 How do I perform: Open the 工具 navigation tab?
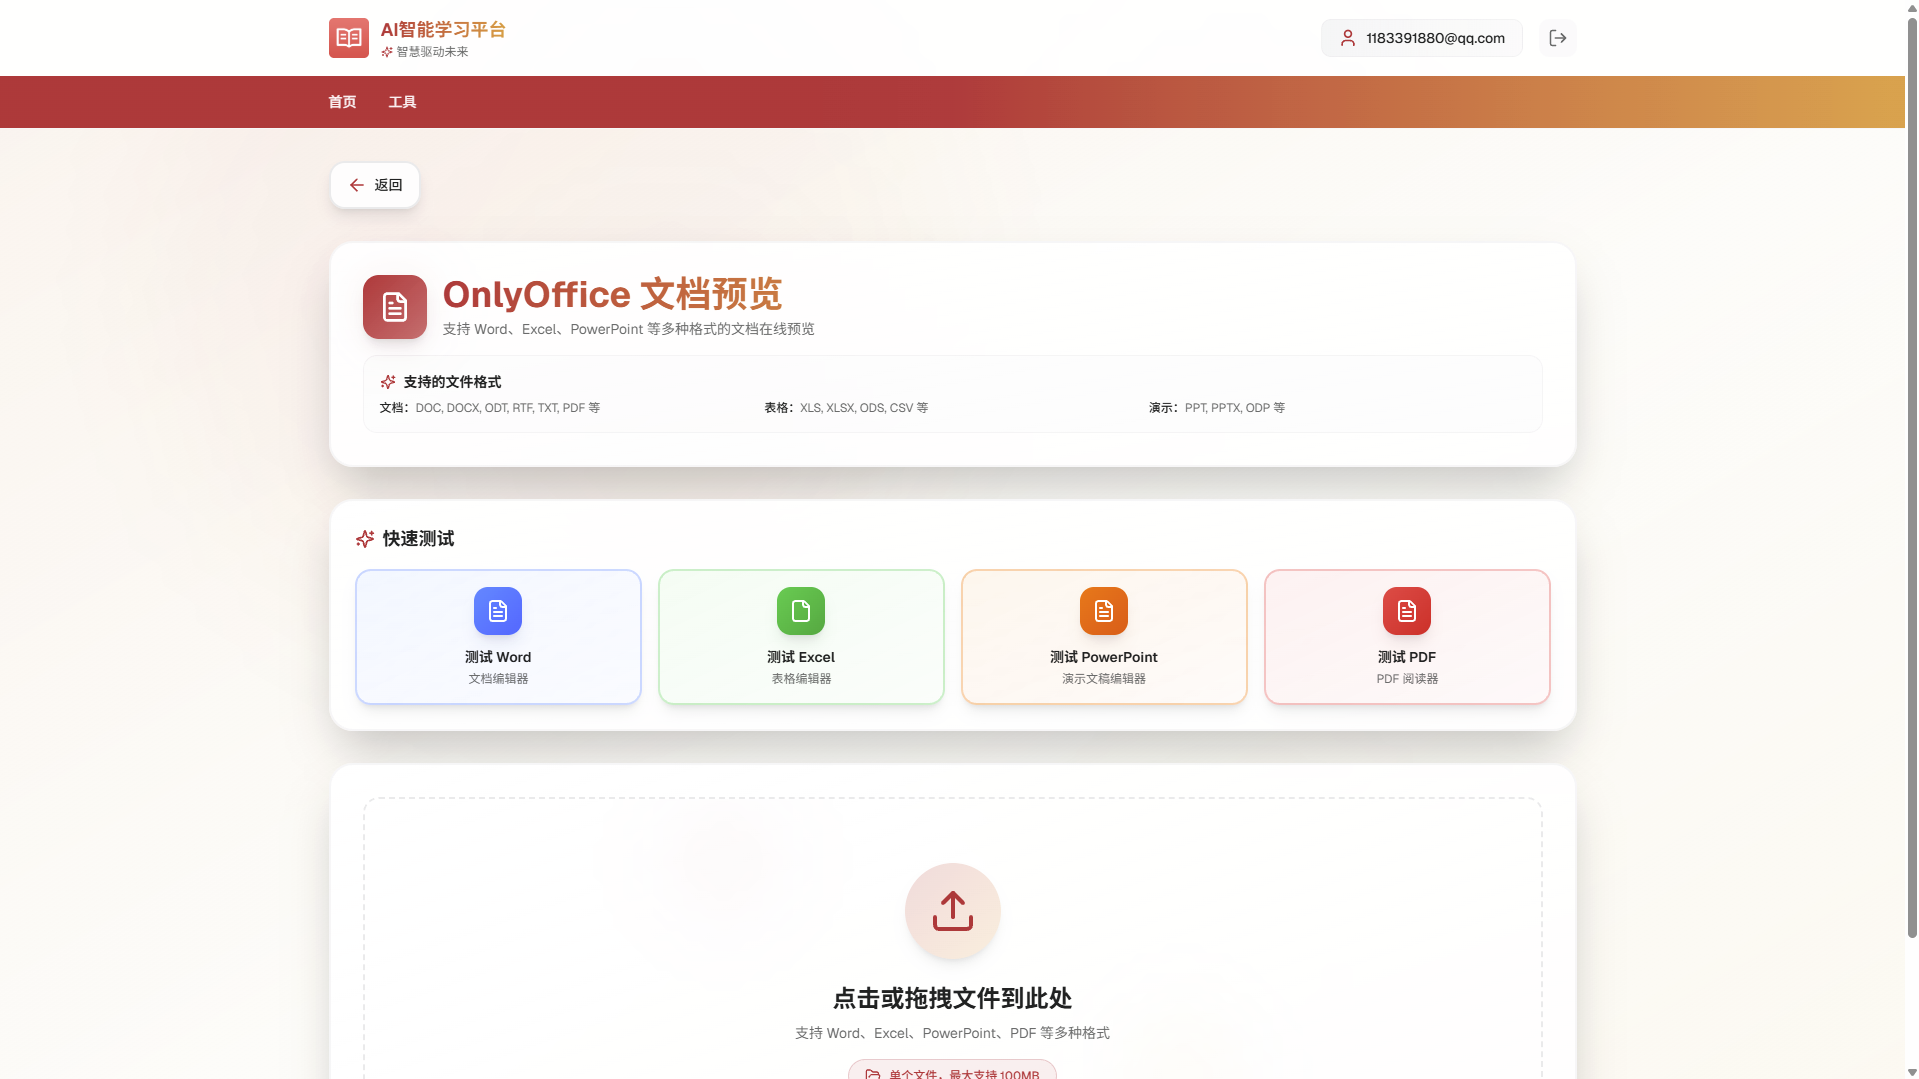tap(402, 102)
